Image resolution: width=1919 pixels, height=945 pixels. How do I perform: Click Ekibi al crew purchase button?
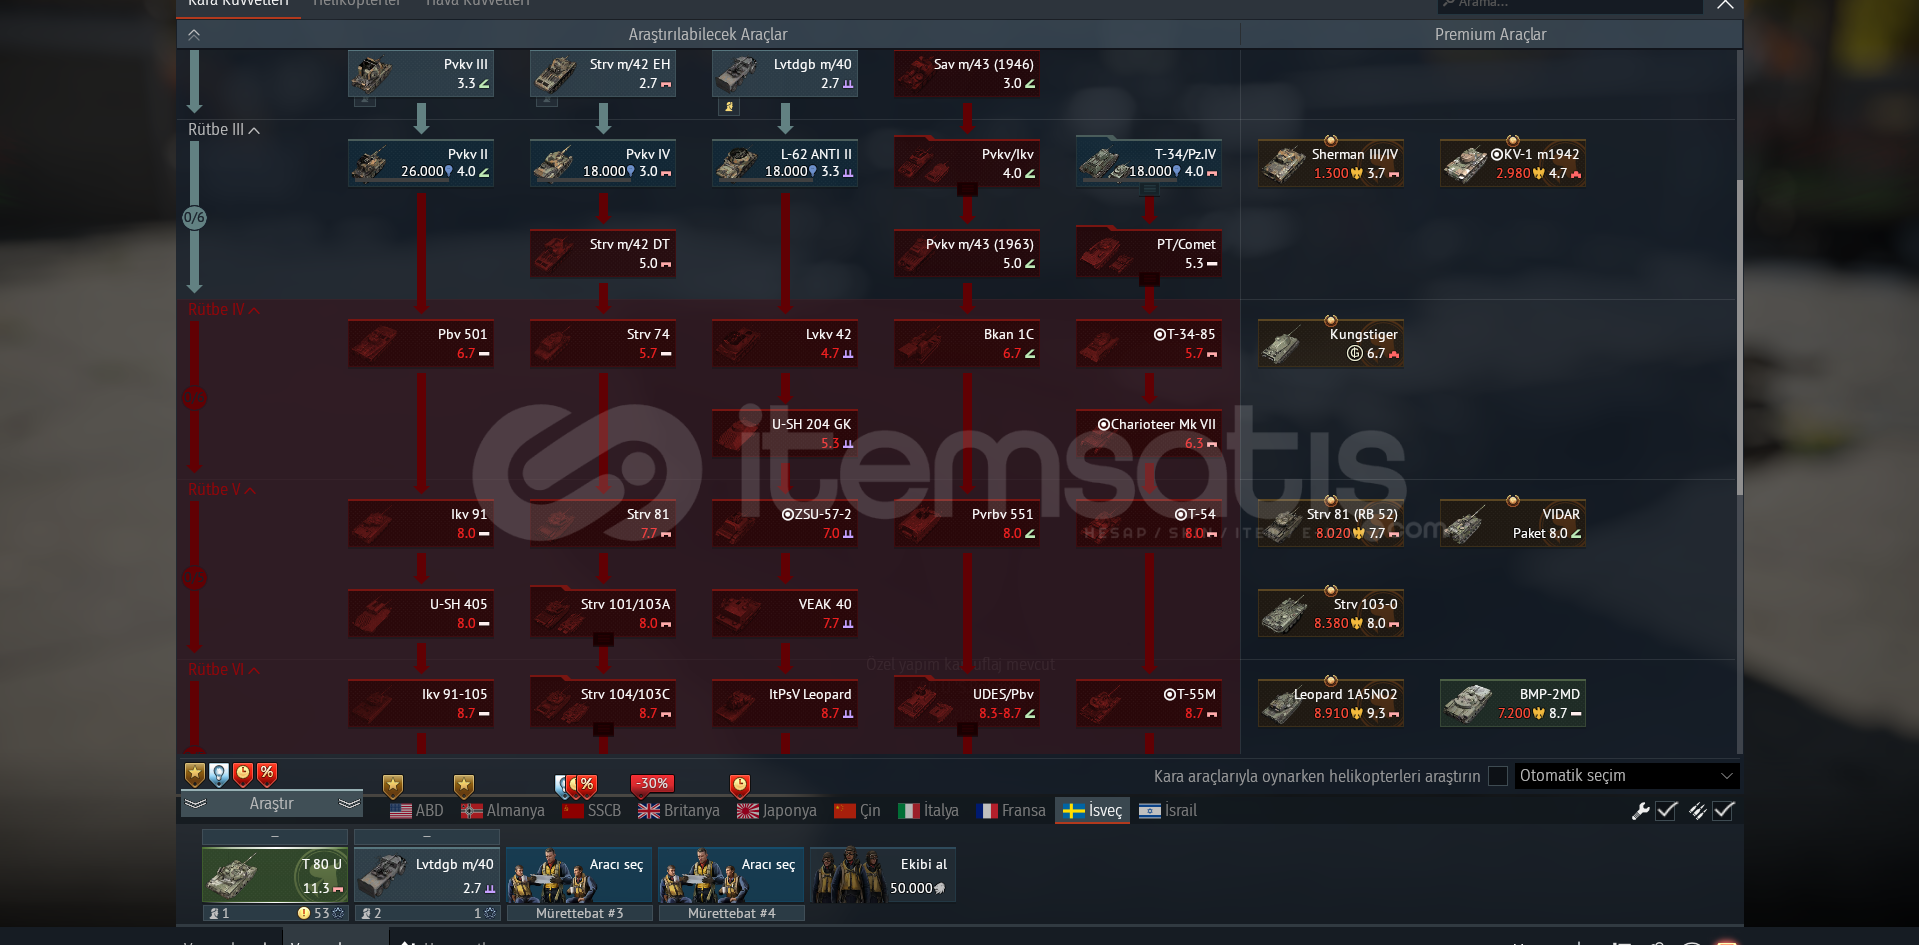tap(883, 875)
